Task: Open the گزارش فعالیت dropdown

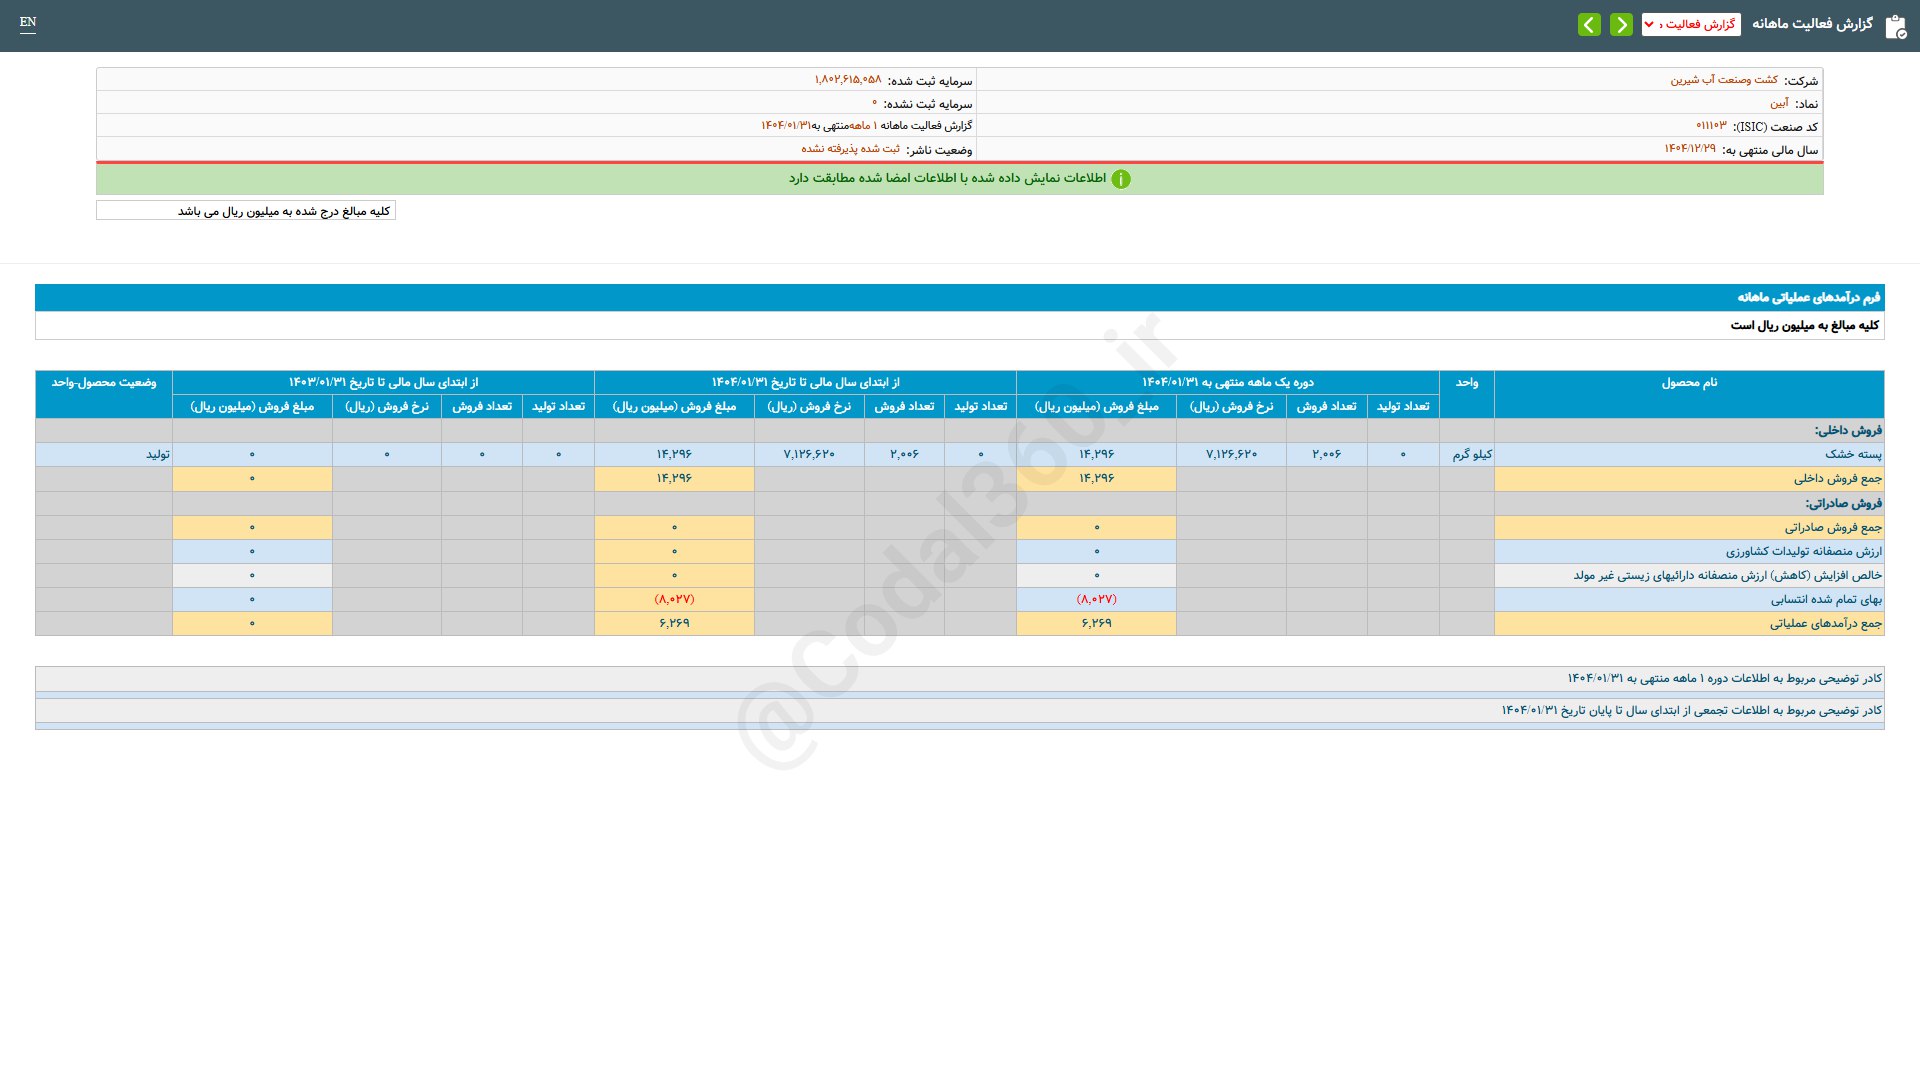Action: (x=1690, y=24)
